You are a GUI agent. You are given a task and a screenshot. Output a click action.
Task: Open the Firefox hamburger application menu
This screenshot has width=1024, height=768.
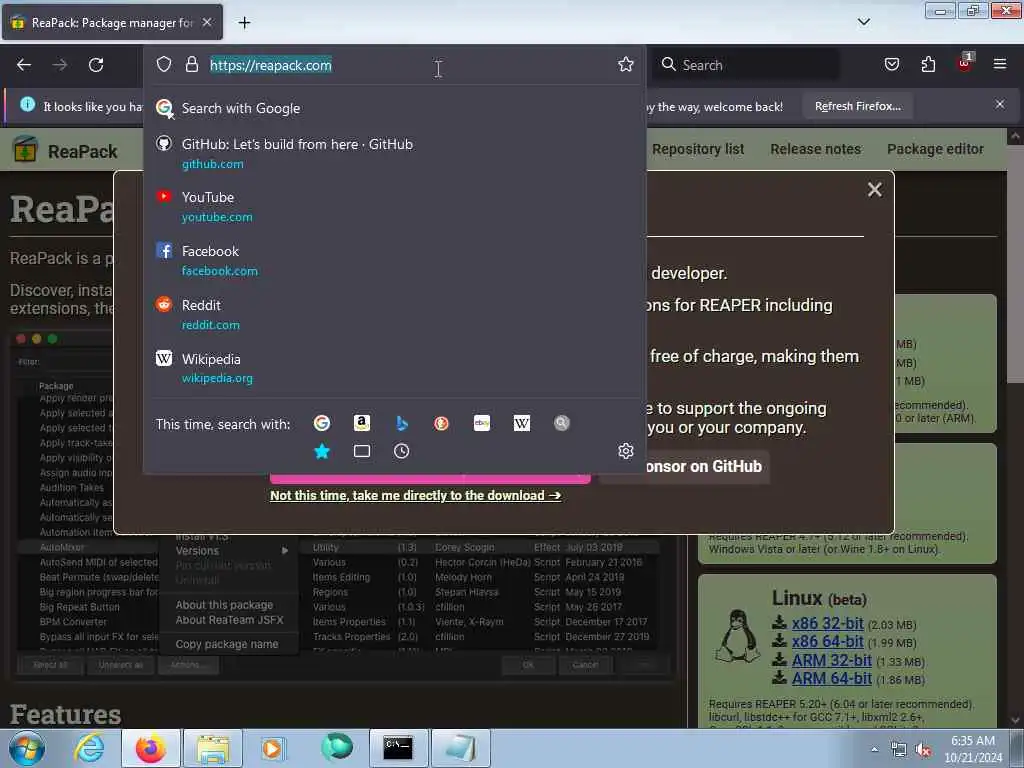[x=999, y=64]
